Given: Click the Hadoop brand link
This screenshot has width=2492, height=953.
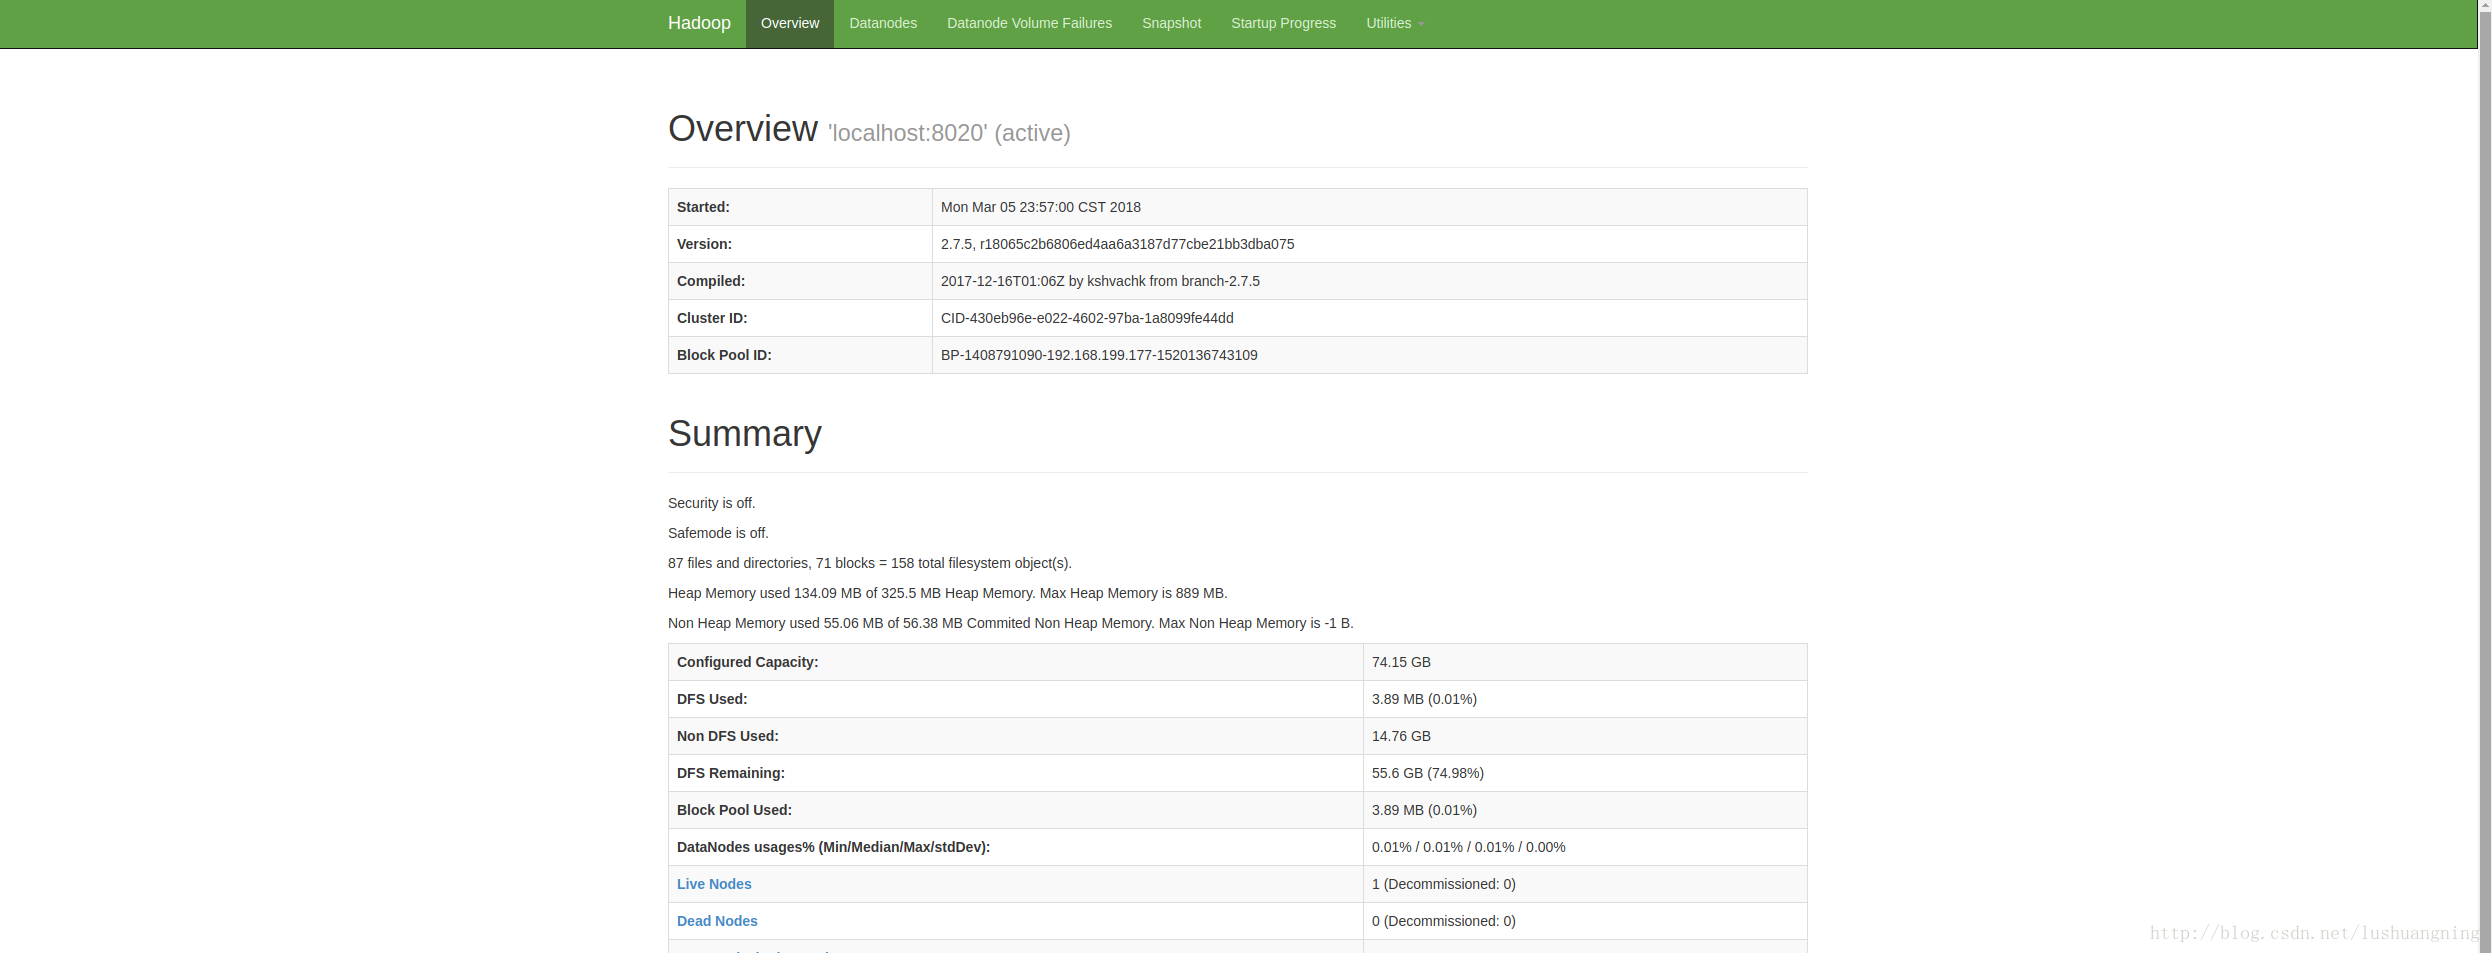Looking at the screenshot, I should point(699,23).
